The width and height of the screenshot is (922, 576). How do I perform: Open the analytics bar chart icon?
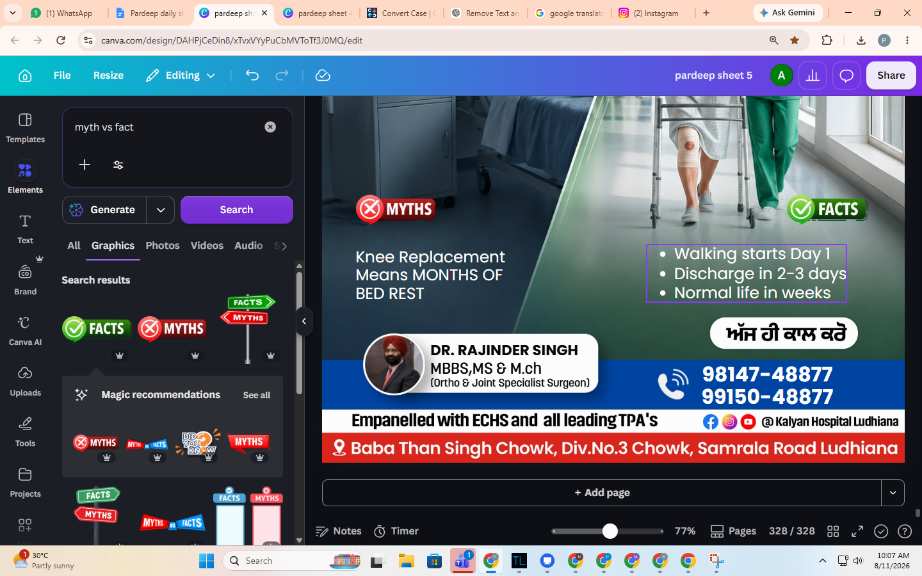(x=813, y=75)
